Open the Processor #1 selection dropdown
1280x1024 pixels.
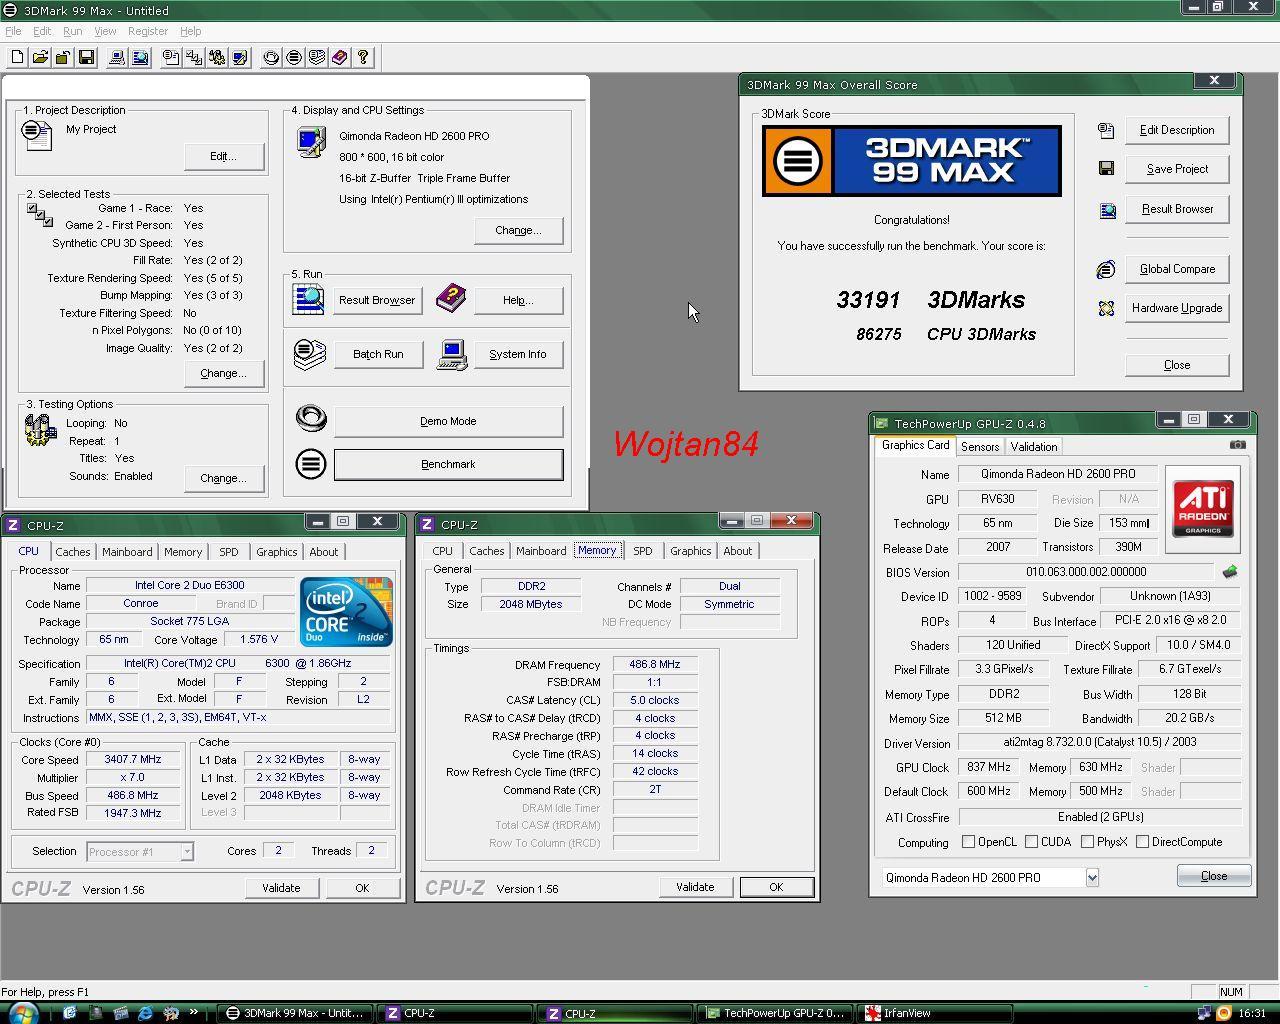(x=186, y=852)
